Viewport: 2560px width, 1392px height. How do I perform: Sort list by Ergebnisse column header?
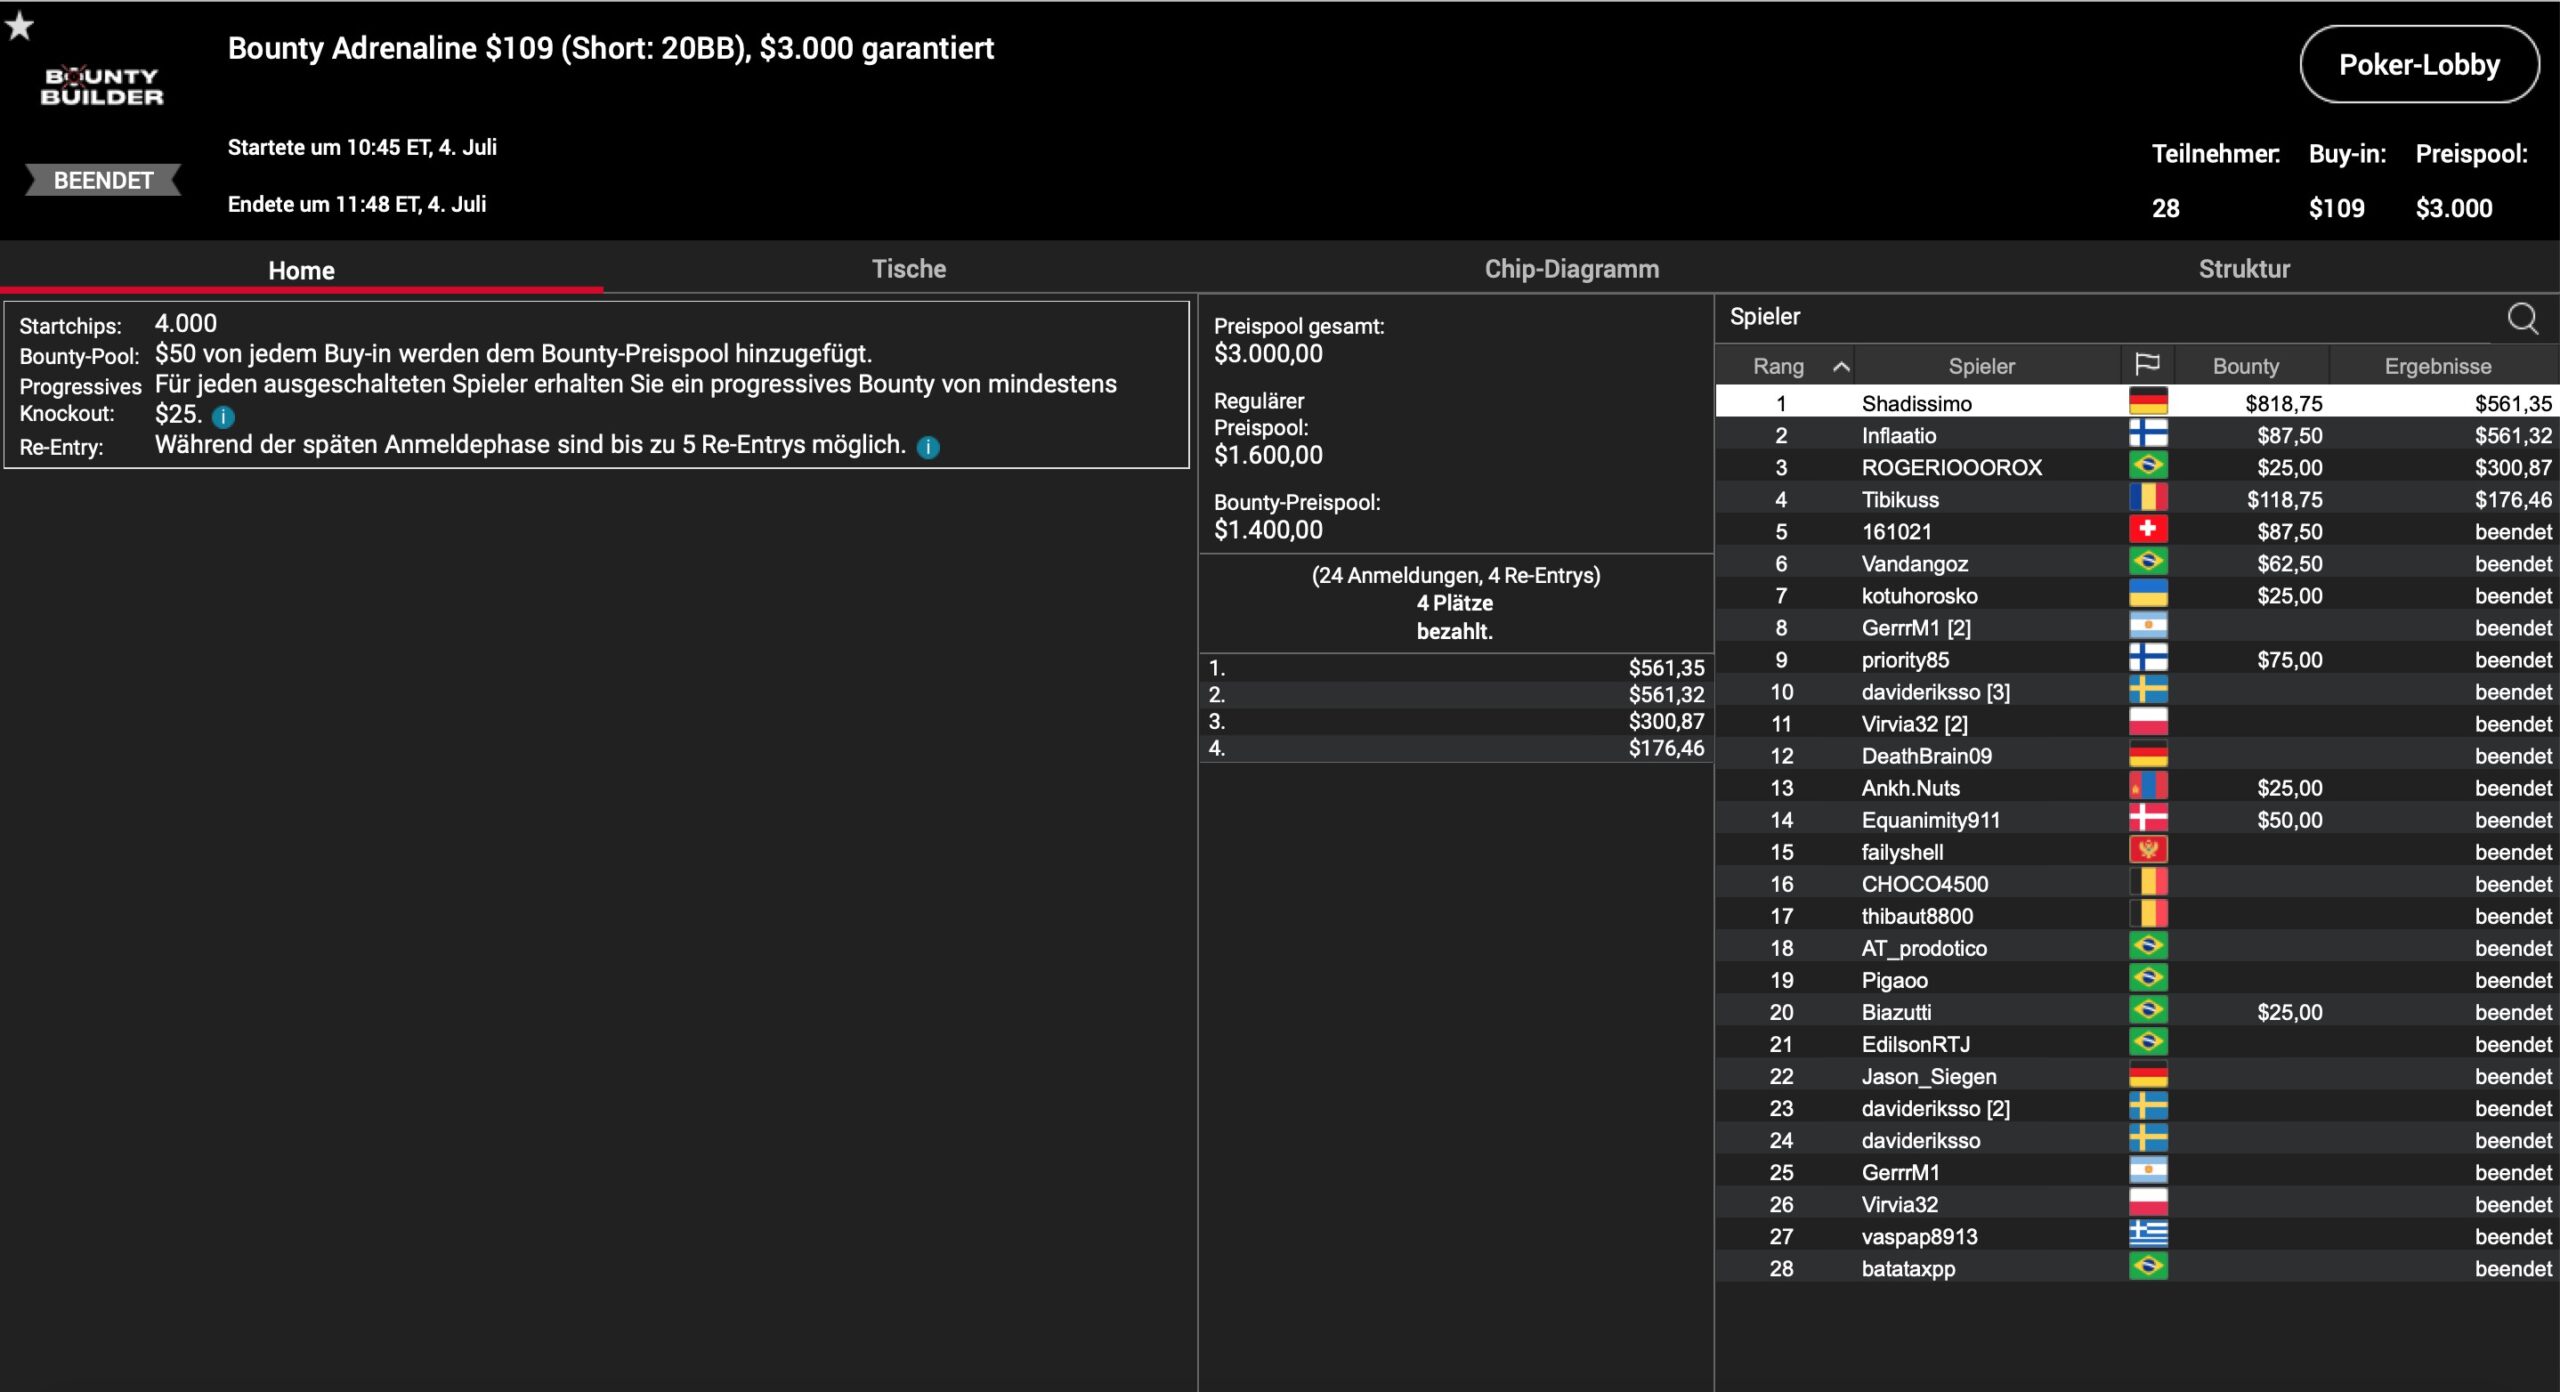[x=2437, y=366]
